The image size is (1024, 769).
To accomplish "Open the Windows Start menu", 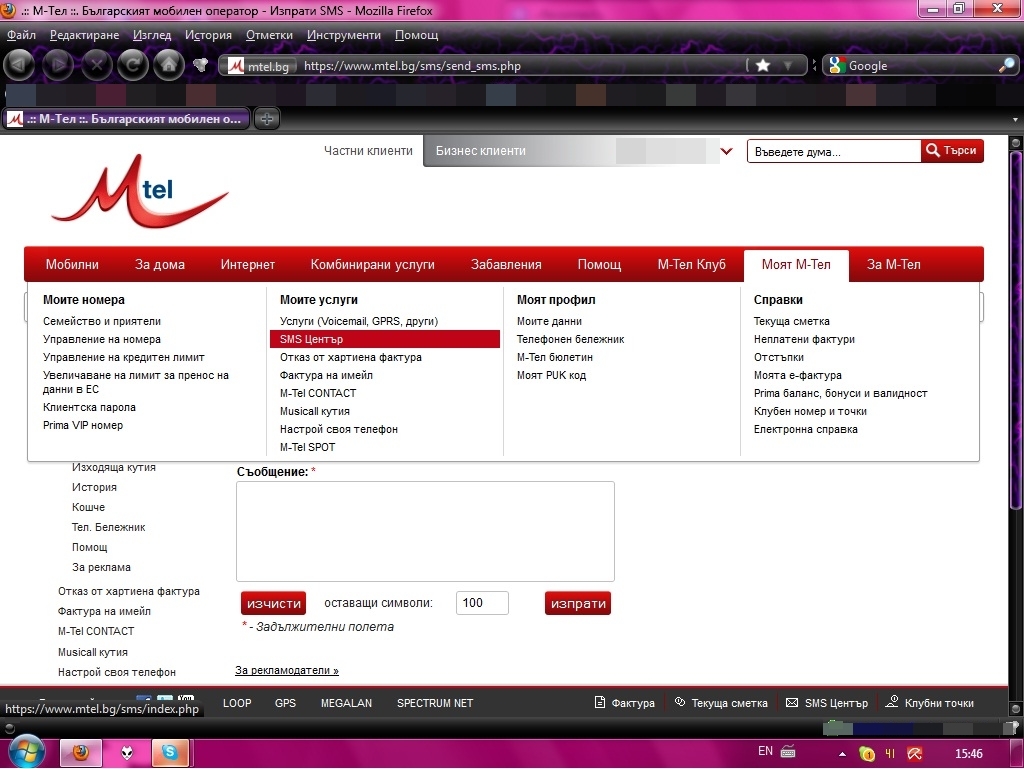I will coord(25,753).
